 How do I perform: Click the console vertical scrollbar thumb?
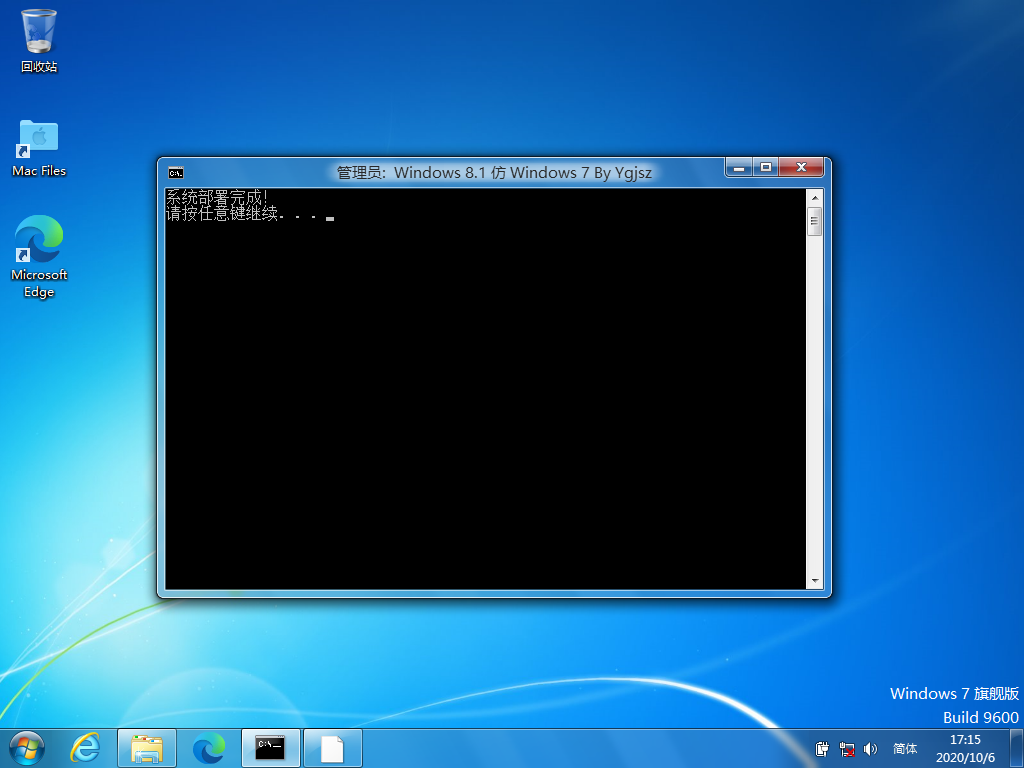pyautogui.click(x=814, y=221)
